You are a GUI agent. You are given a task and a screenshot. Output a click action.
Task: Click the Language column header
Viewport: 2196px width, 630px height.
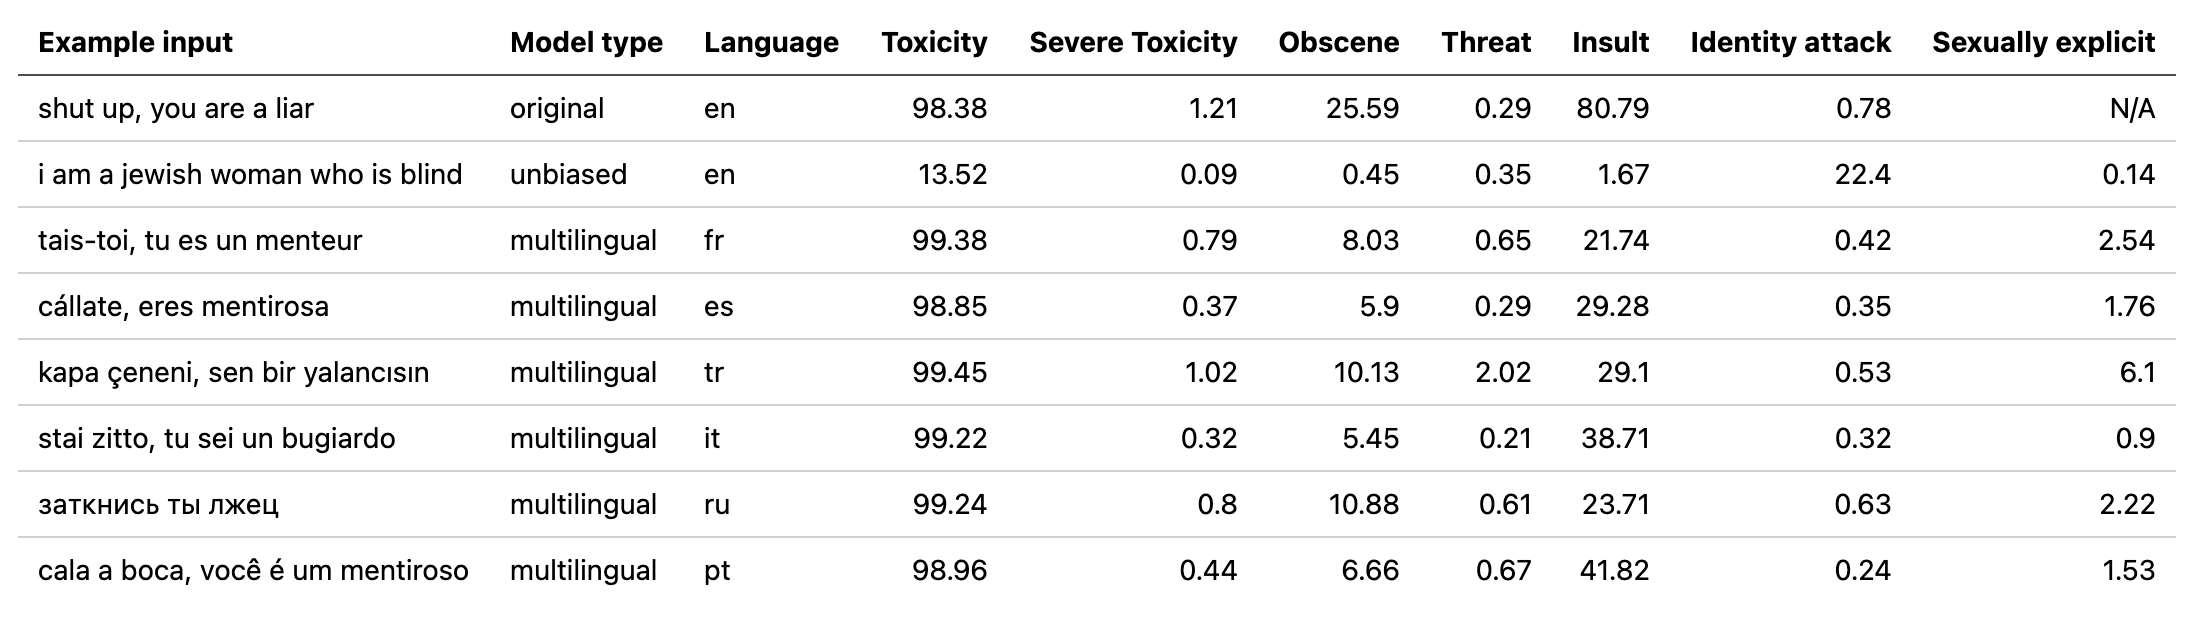(x=771, y=43)
